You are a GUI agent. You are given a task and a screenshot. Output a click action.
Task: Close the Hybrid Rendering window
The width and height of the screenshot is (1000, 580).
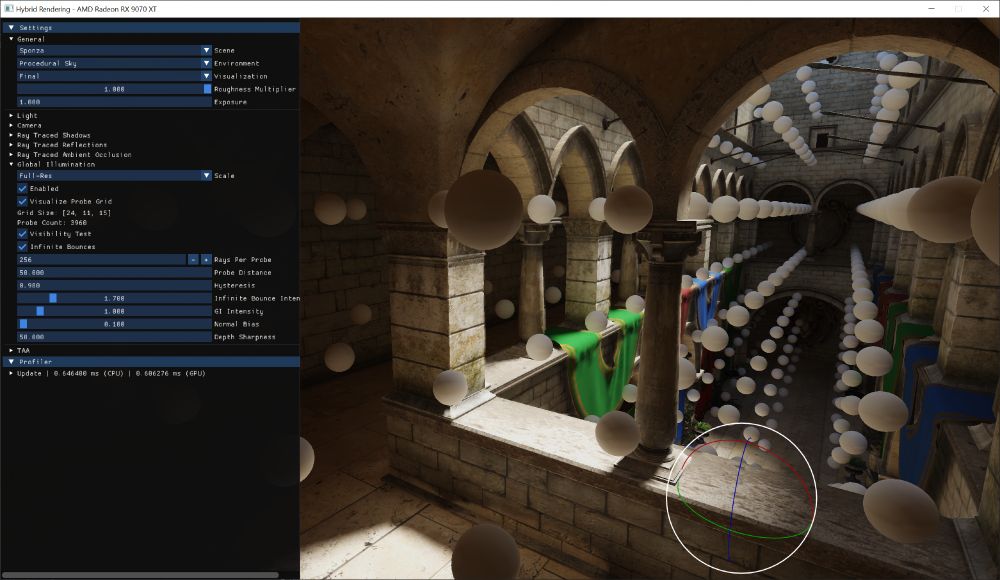click(x=986, y=9)
